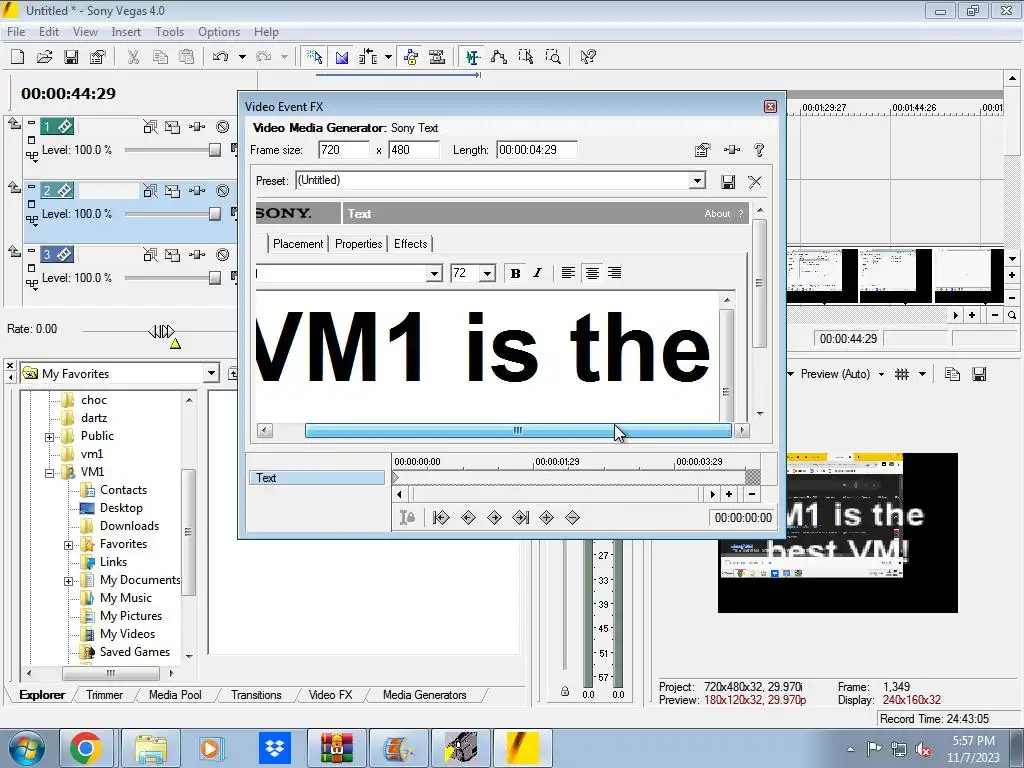Select the Zoom magnifier tool
Screen dimensions: 1024x768
click(553, 57)
